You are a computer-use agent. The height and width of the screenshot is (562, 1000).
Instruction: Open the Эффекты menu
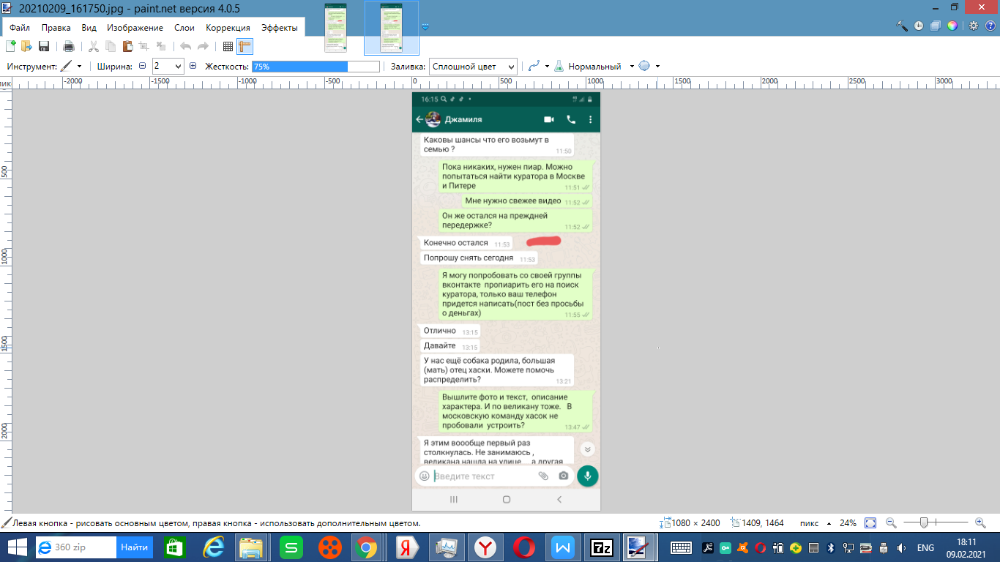[279, 27]
